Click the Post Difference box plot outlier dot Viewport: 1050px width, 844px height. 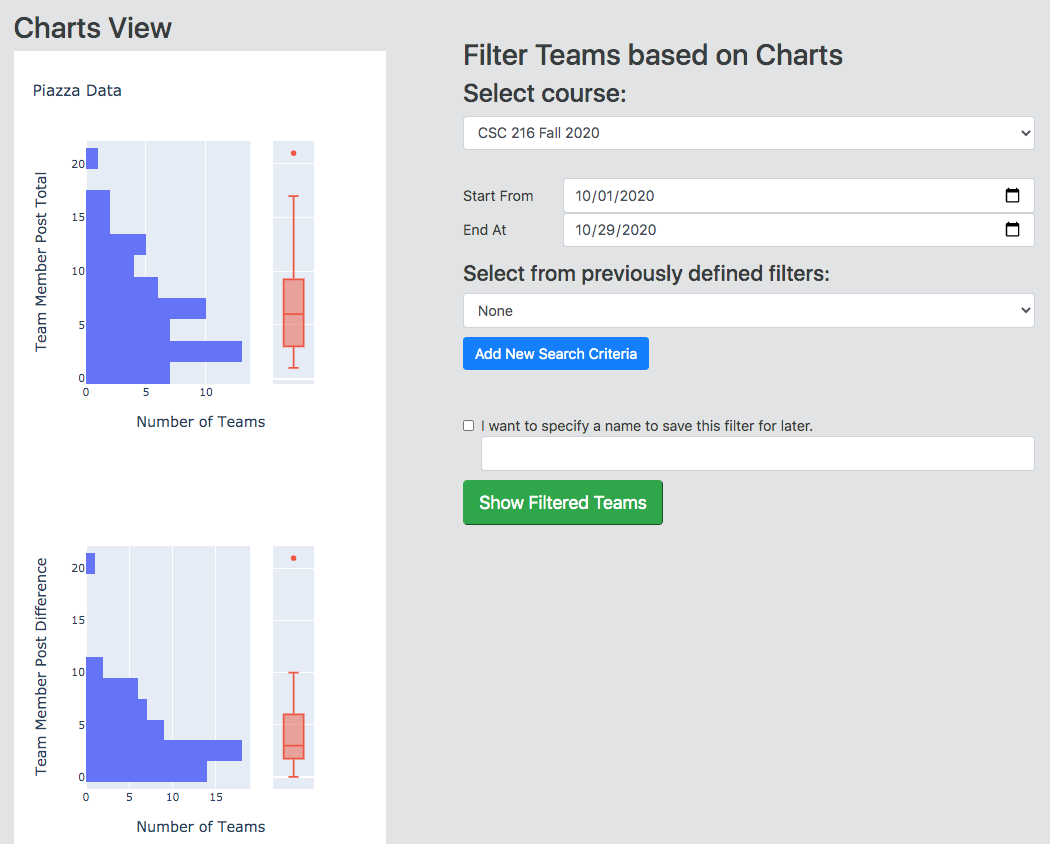(293, 558)
